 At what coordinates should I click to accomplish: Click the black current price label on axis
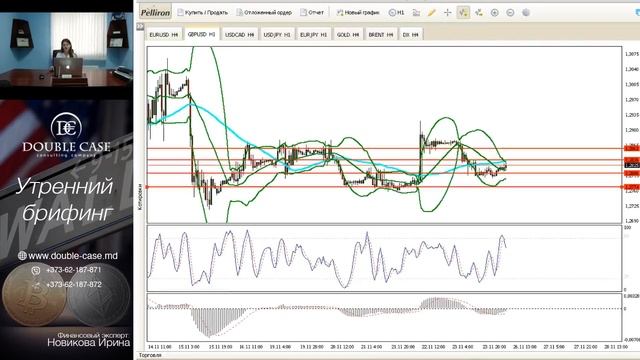pyautogui.click(x=632, y=165)
